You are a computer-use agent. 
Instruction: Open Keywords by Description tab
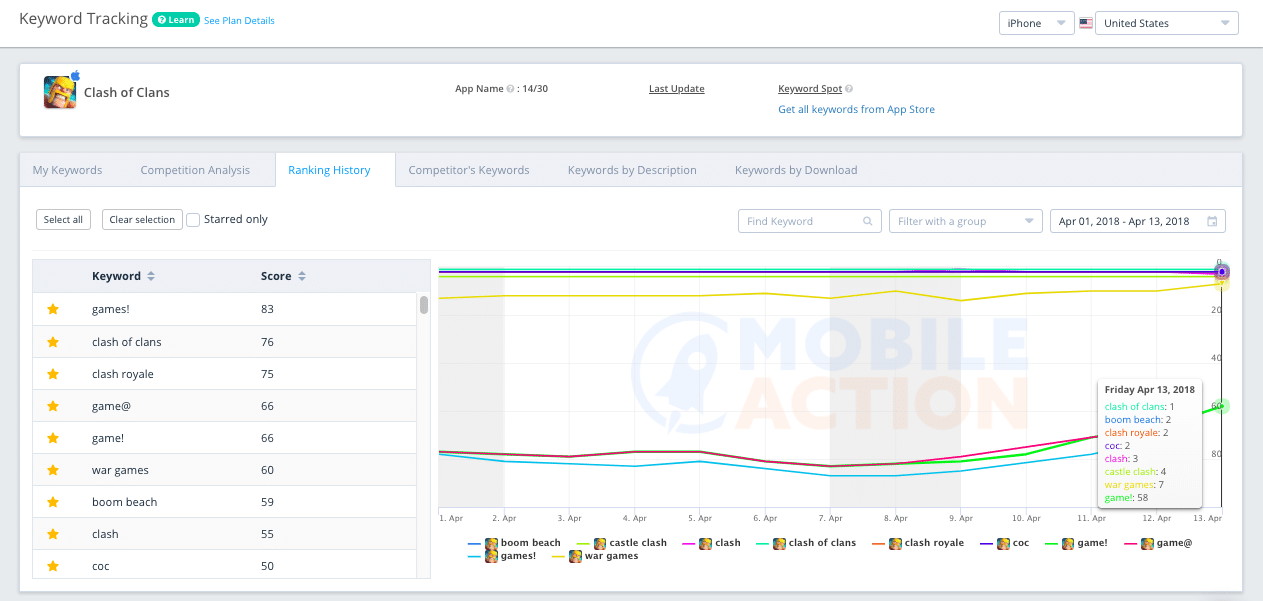632,170
